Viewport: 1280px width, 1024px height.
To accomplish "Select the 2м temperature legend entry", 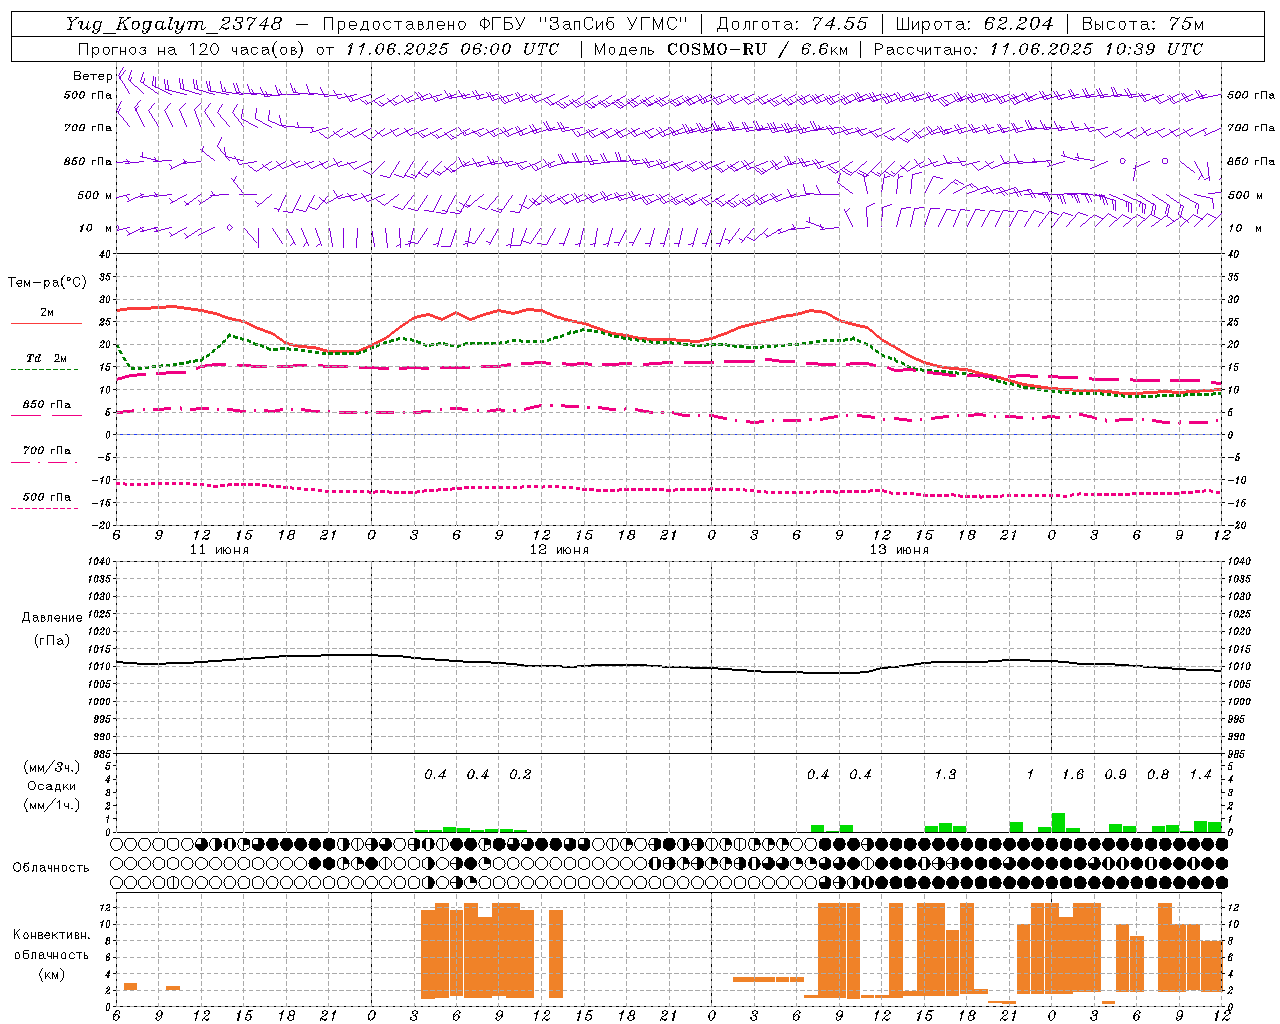I will [47, 313].
